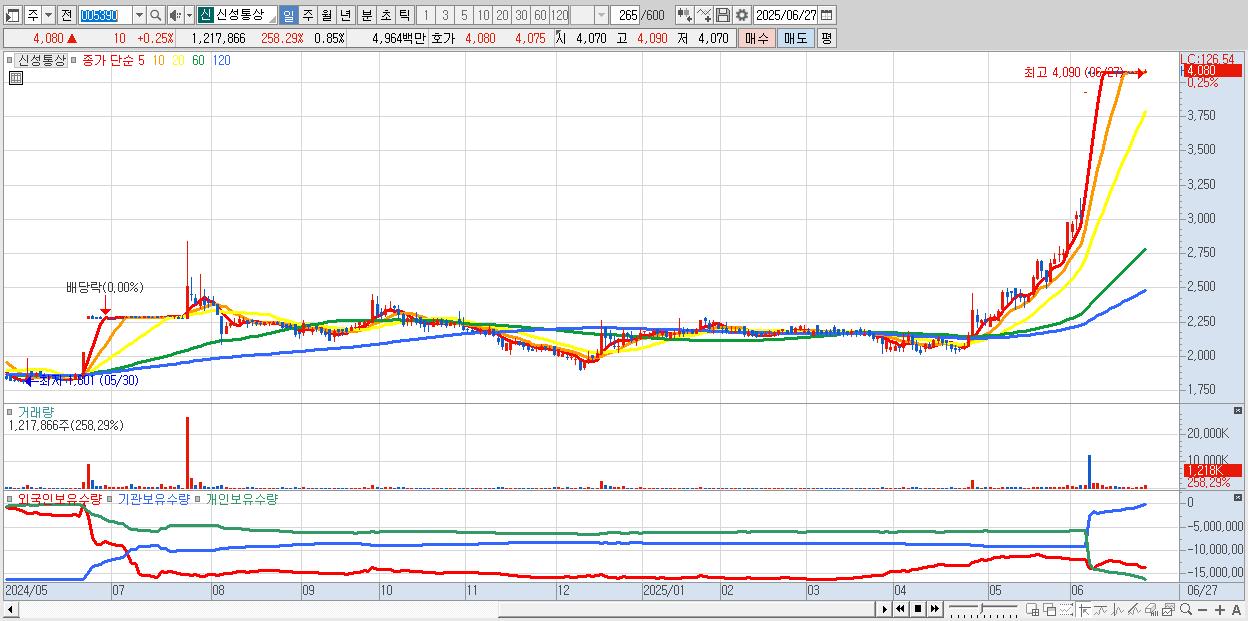
Task: Click the 매수 buy button
Action: 757,38
